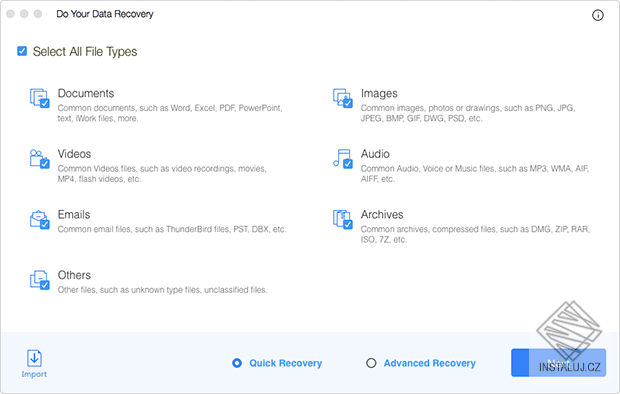Click the Images file type icon
The height and width of the screenshot is (394, 620).
(342, 98)
